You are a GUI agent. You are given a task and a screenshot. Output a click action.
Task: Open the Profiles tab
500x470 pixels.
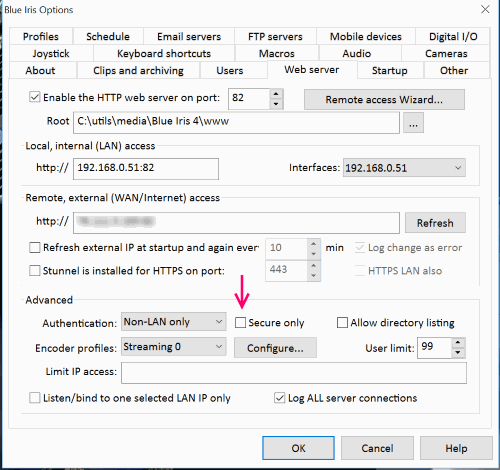click(x=41, y=36)
